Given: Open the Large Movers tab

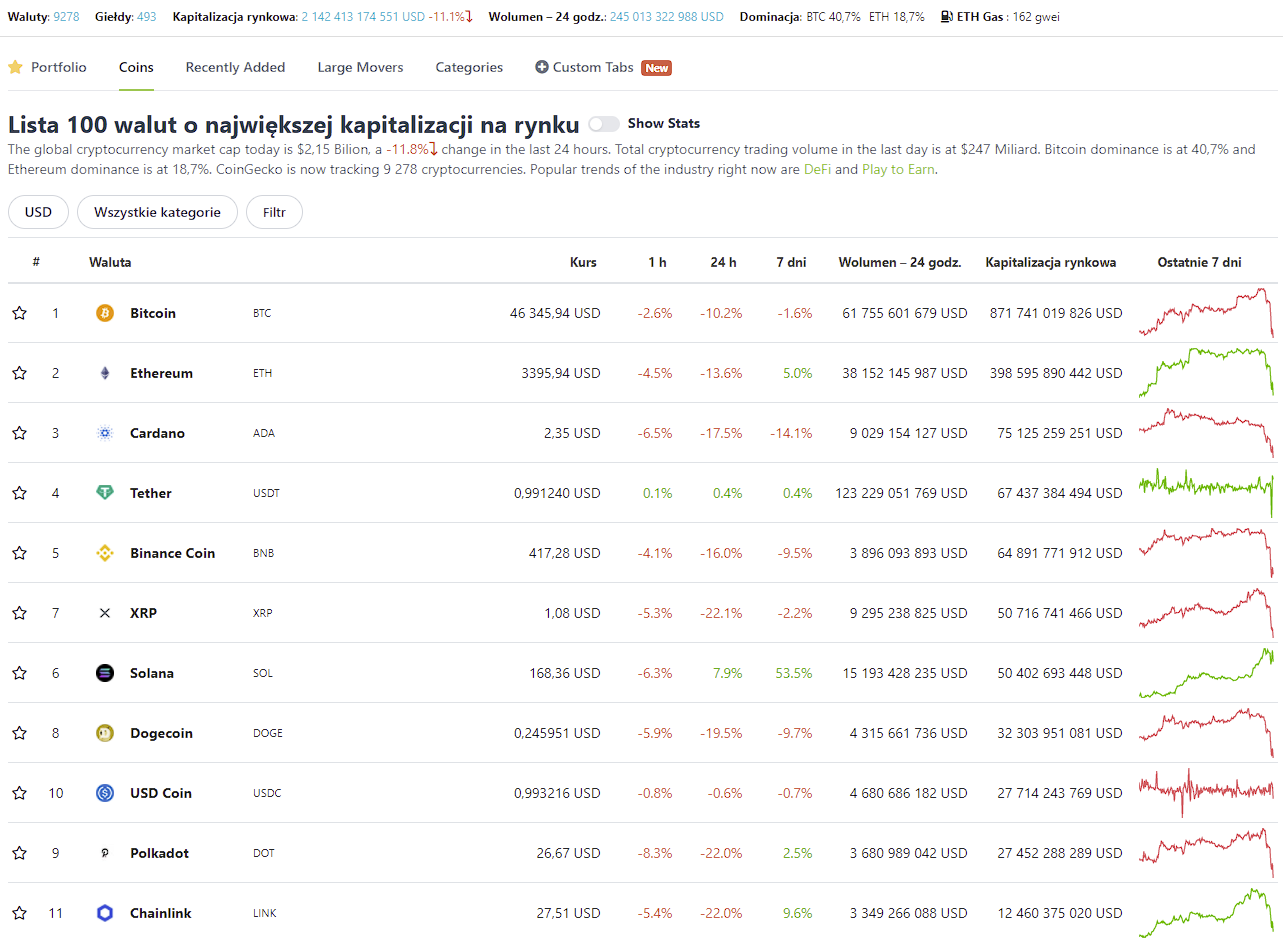Looking at the screenshot, I should point(360,67).
